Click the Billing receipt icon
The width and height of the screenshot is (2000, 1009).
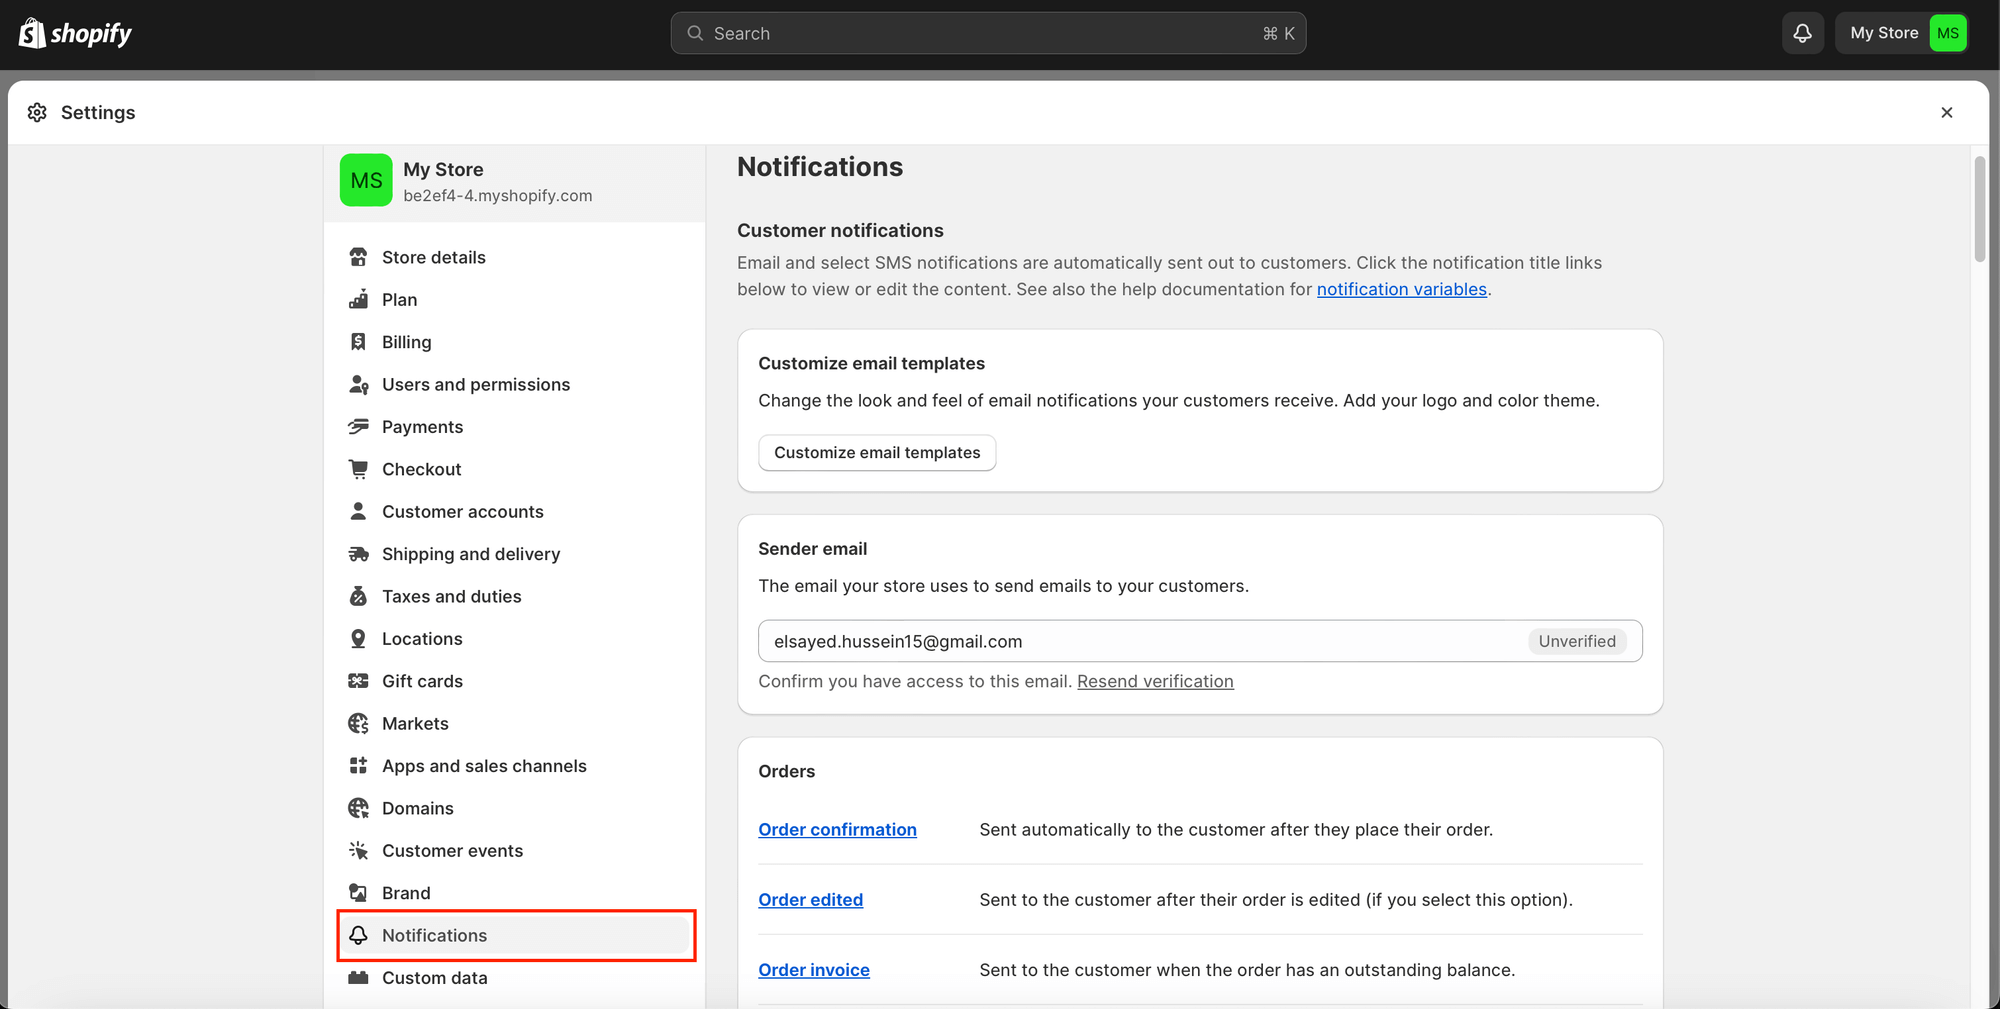coord(358,342)
